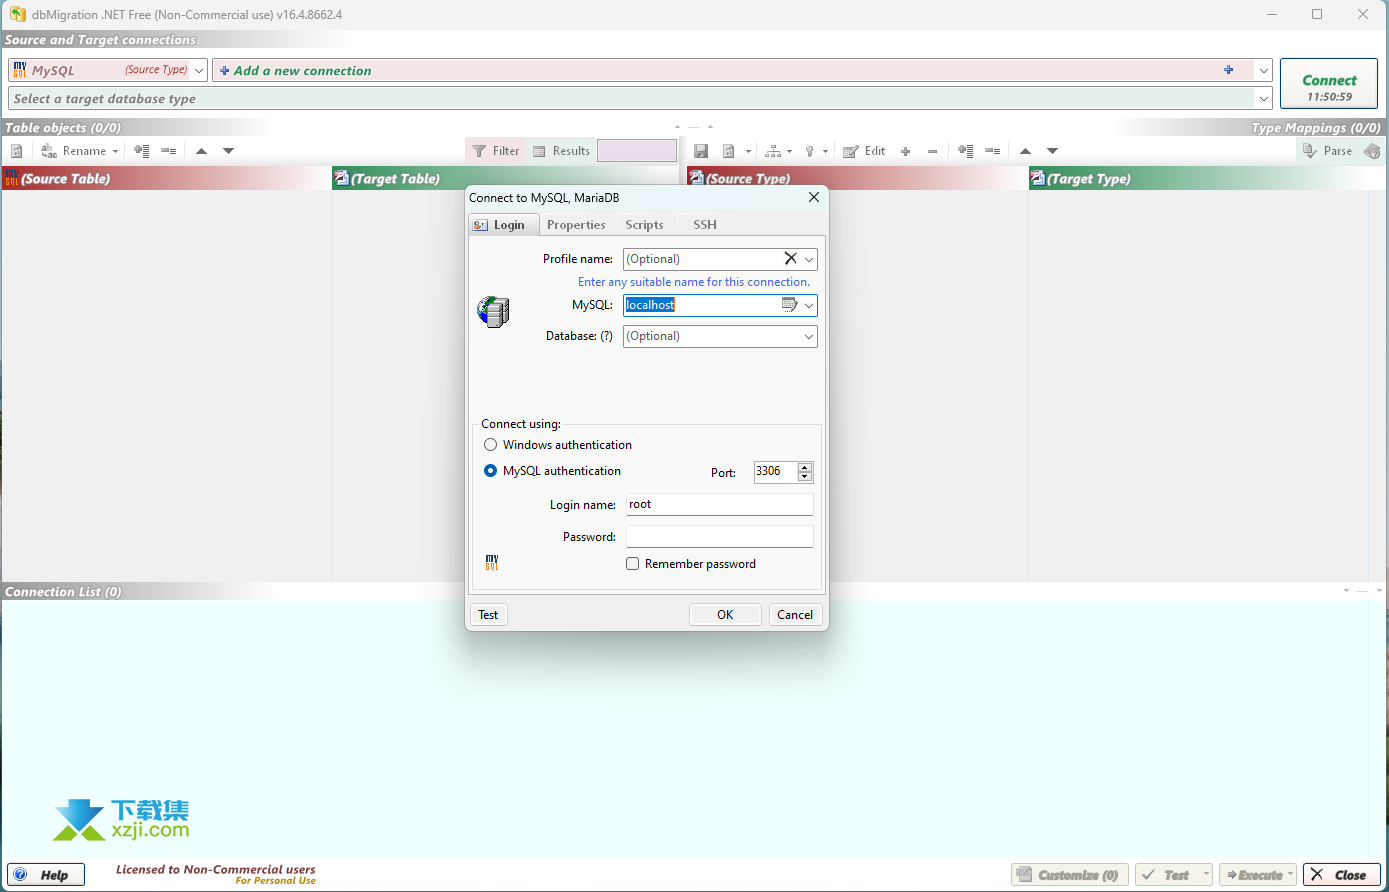Viewport: 1389px width, 892px height.
Task: Move table down with Table objects down arrow
Action: coord(228,151)
